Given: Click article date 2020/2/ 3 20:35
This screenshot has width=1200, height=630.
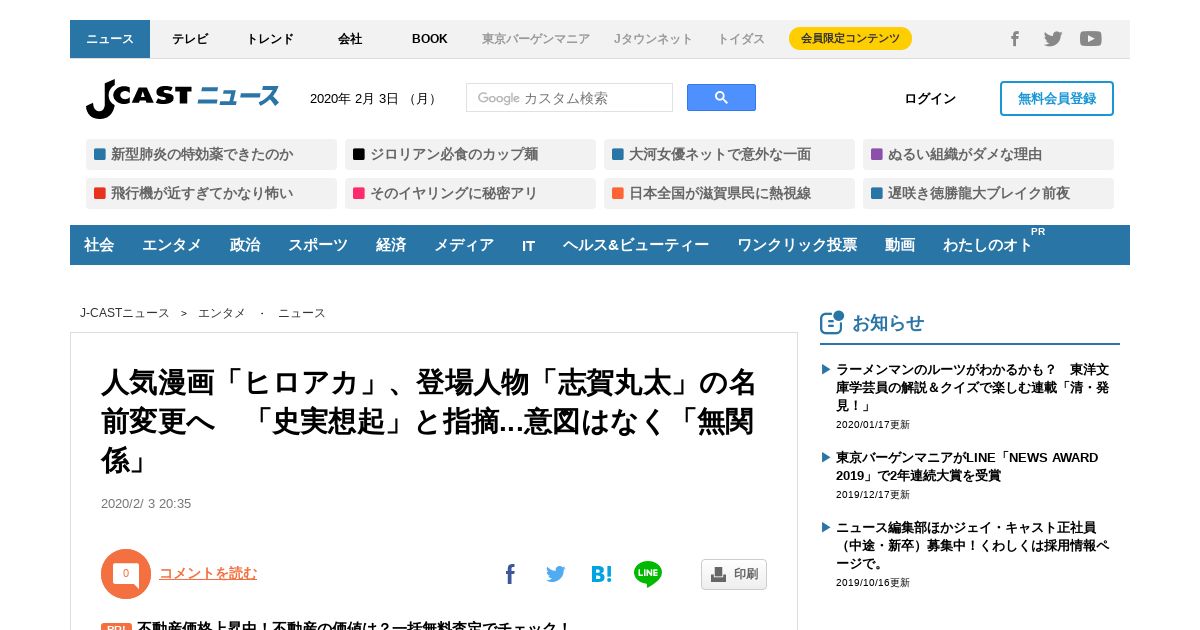Looking at the screenshot, I should tap(146, 503).
